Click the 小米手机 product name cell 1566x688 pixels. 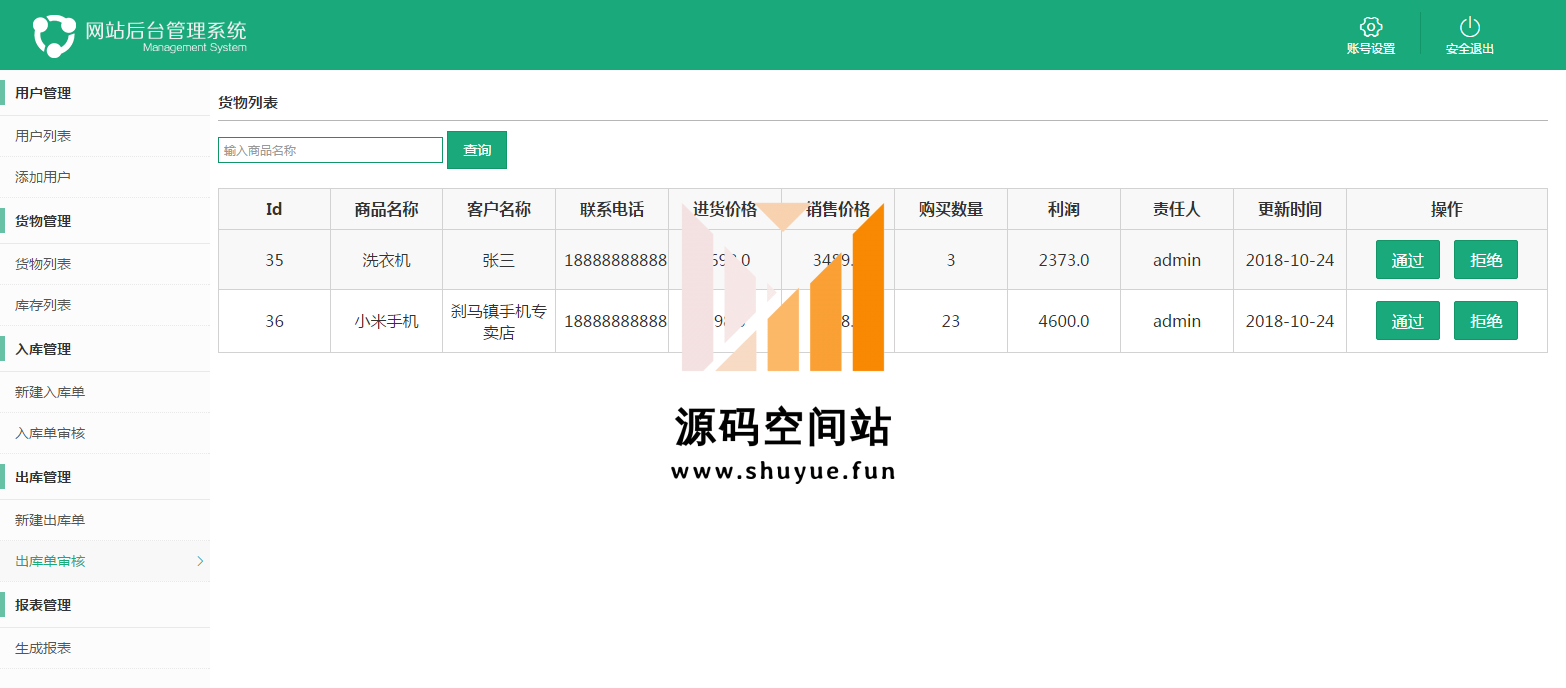click(x=386, y=321)
